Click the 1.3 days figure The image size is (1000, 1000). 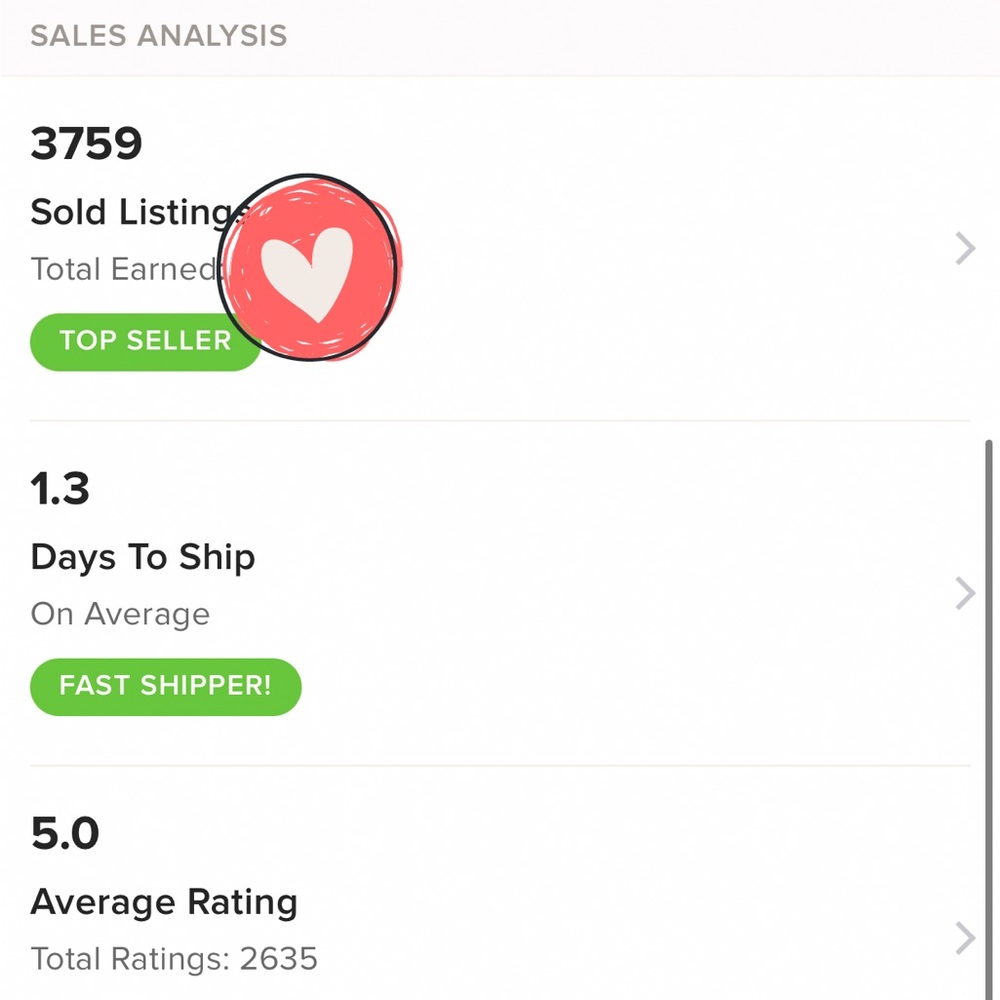(60, 489)
